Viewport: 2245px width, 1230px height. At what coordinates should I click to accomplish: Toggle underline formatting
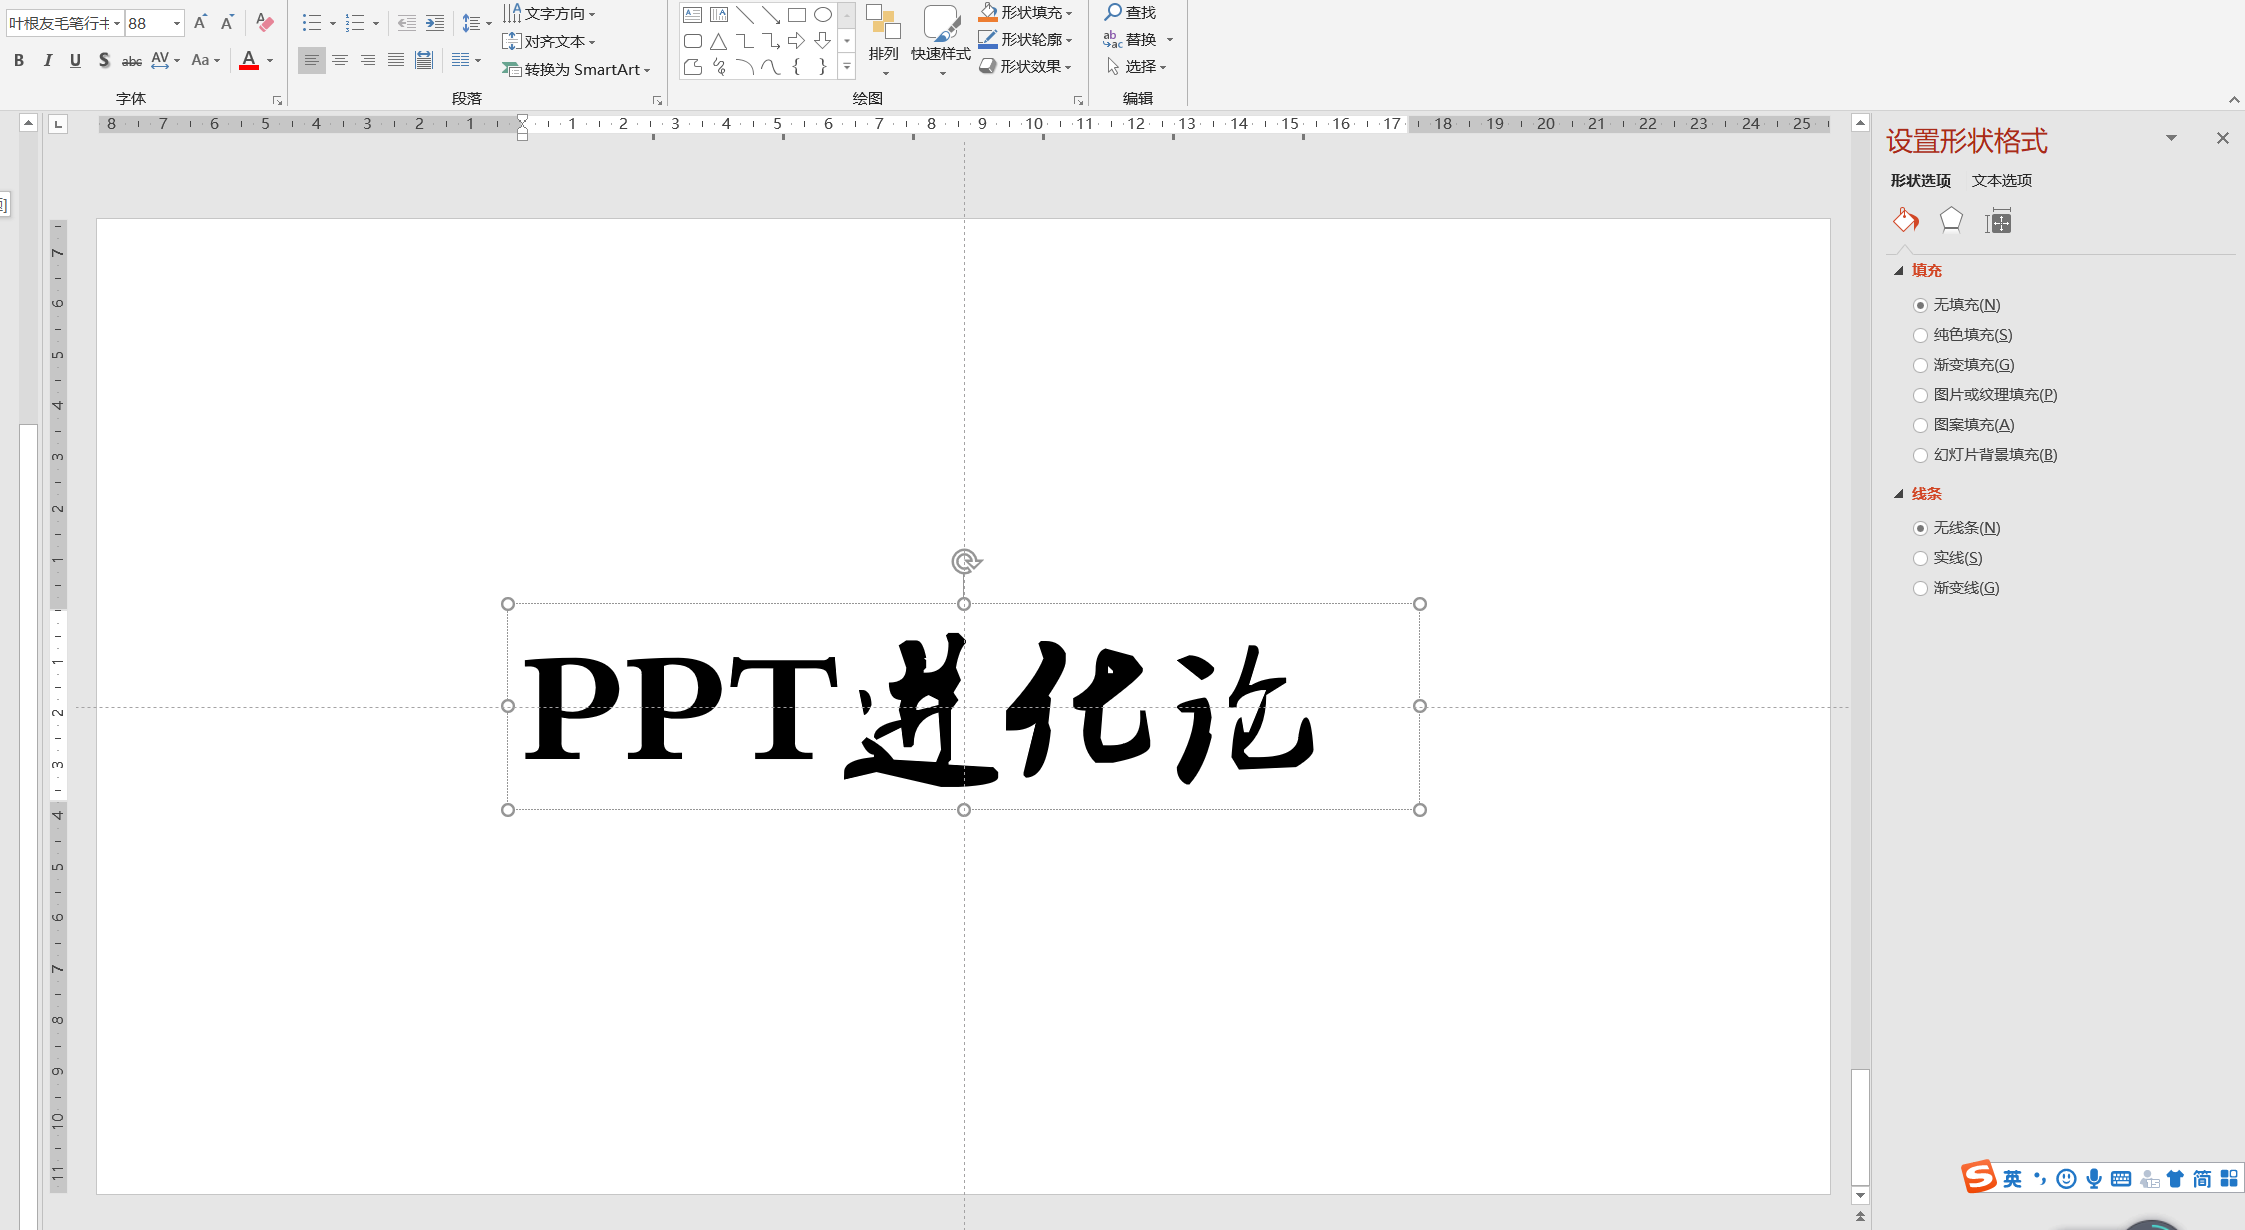[x=75, y=60]
